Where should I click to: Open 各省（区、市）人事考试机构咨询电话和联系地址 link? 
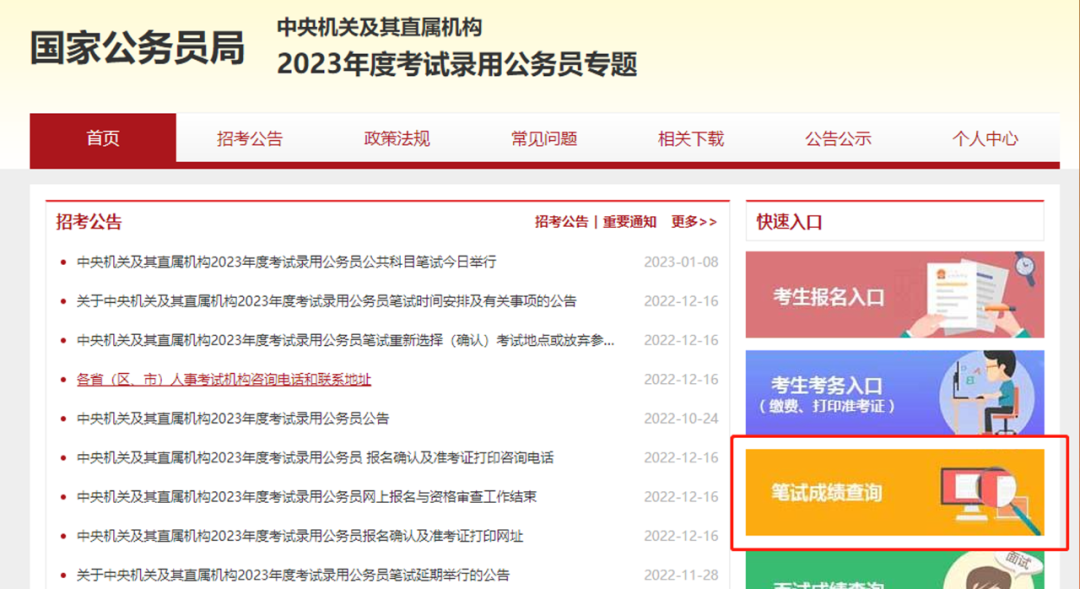point(224,380)
